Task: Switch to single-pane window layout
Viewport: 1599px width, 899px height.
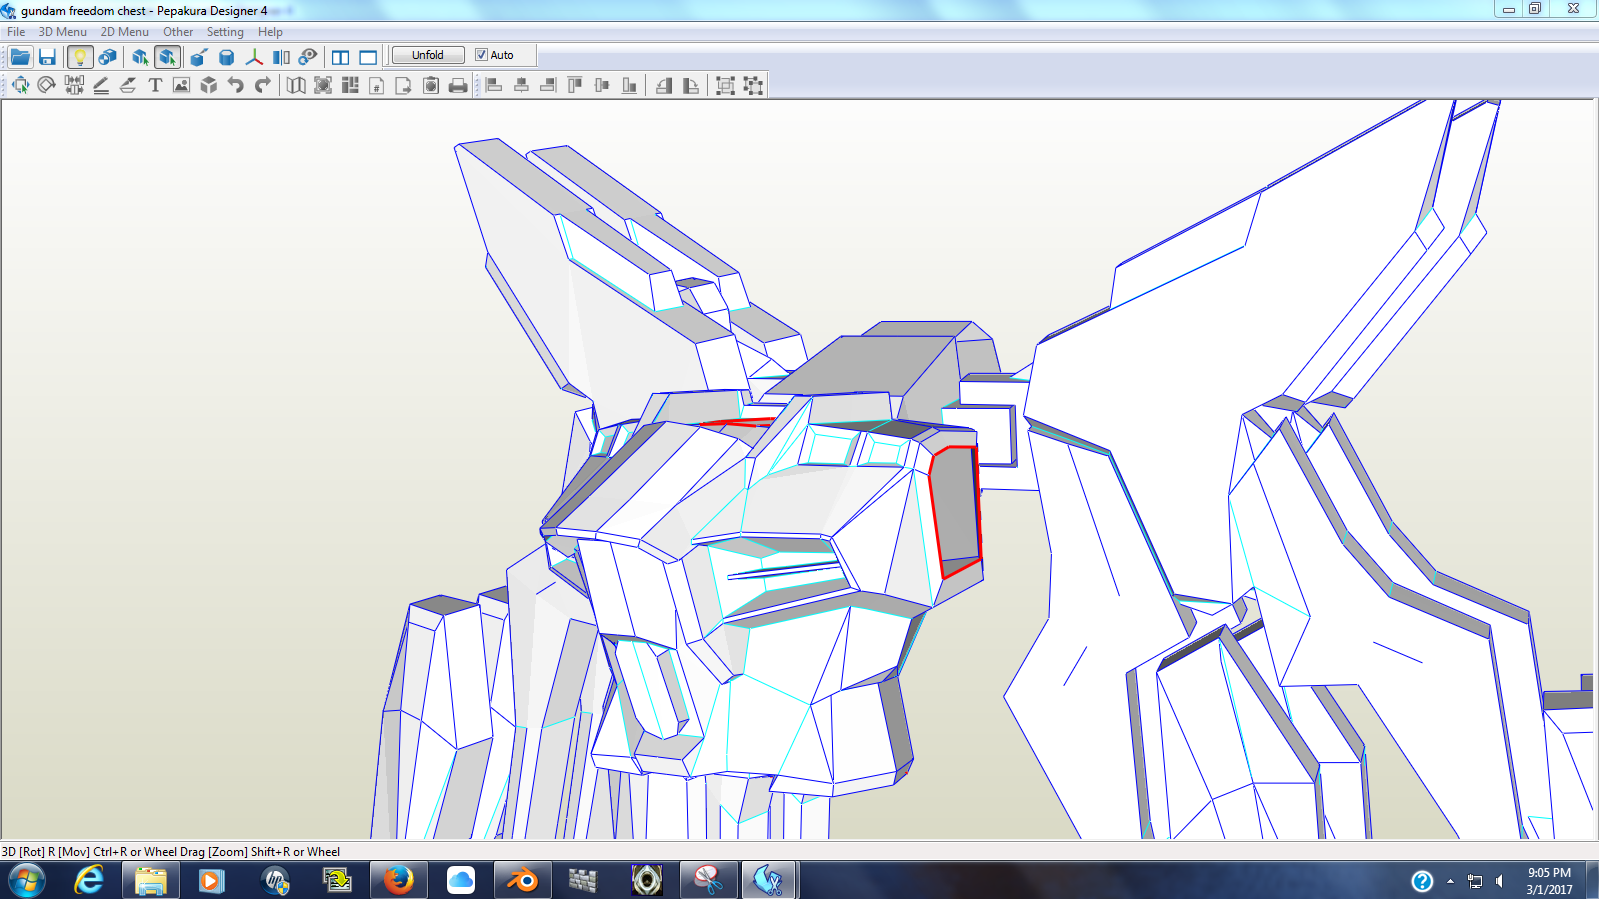Action: point(368,57)
